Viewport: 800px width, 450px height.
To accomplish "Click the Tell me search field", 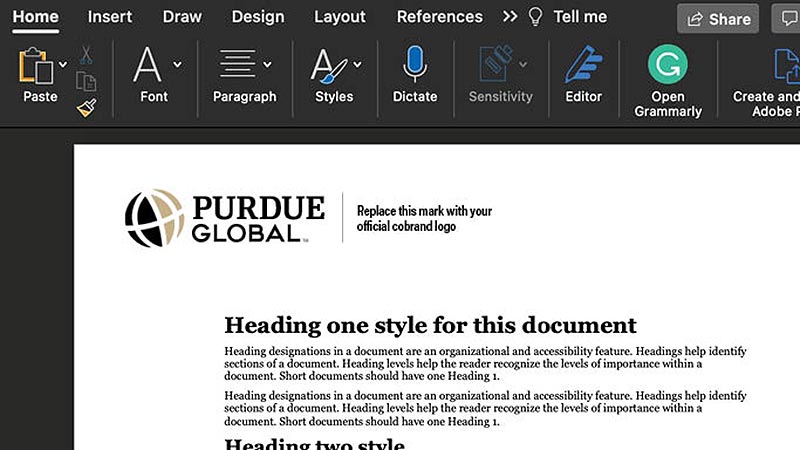I will tap(580, 17).
